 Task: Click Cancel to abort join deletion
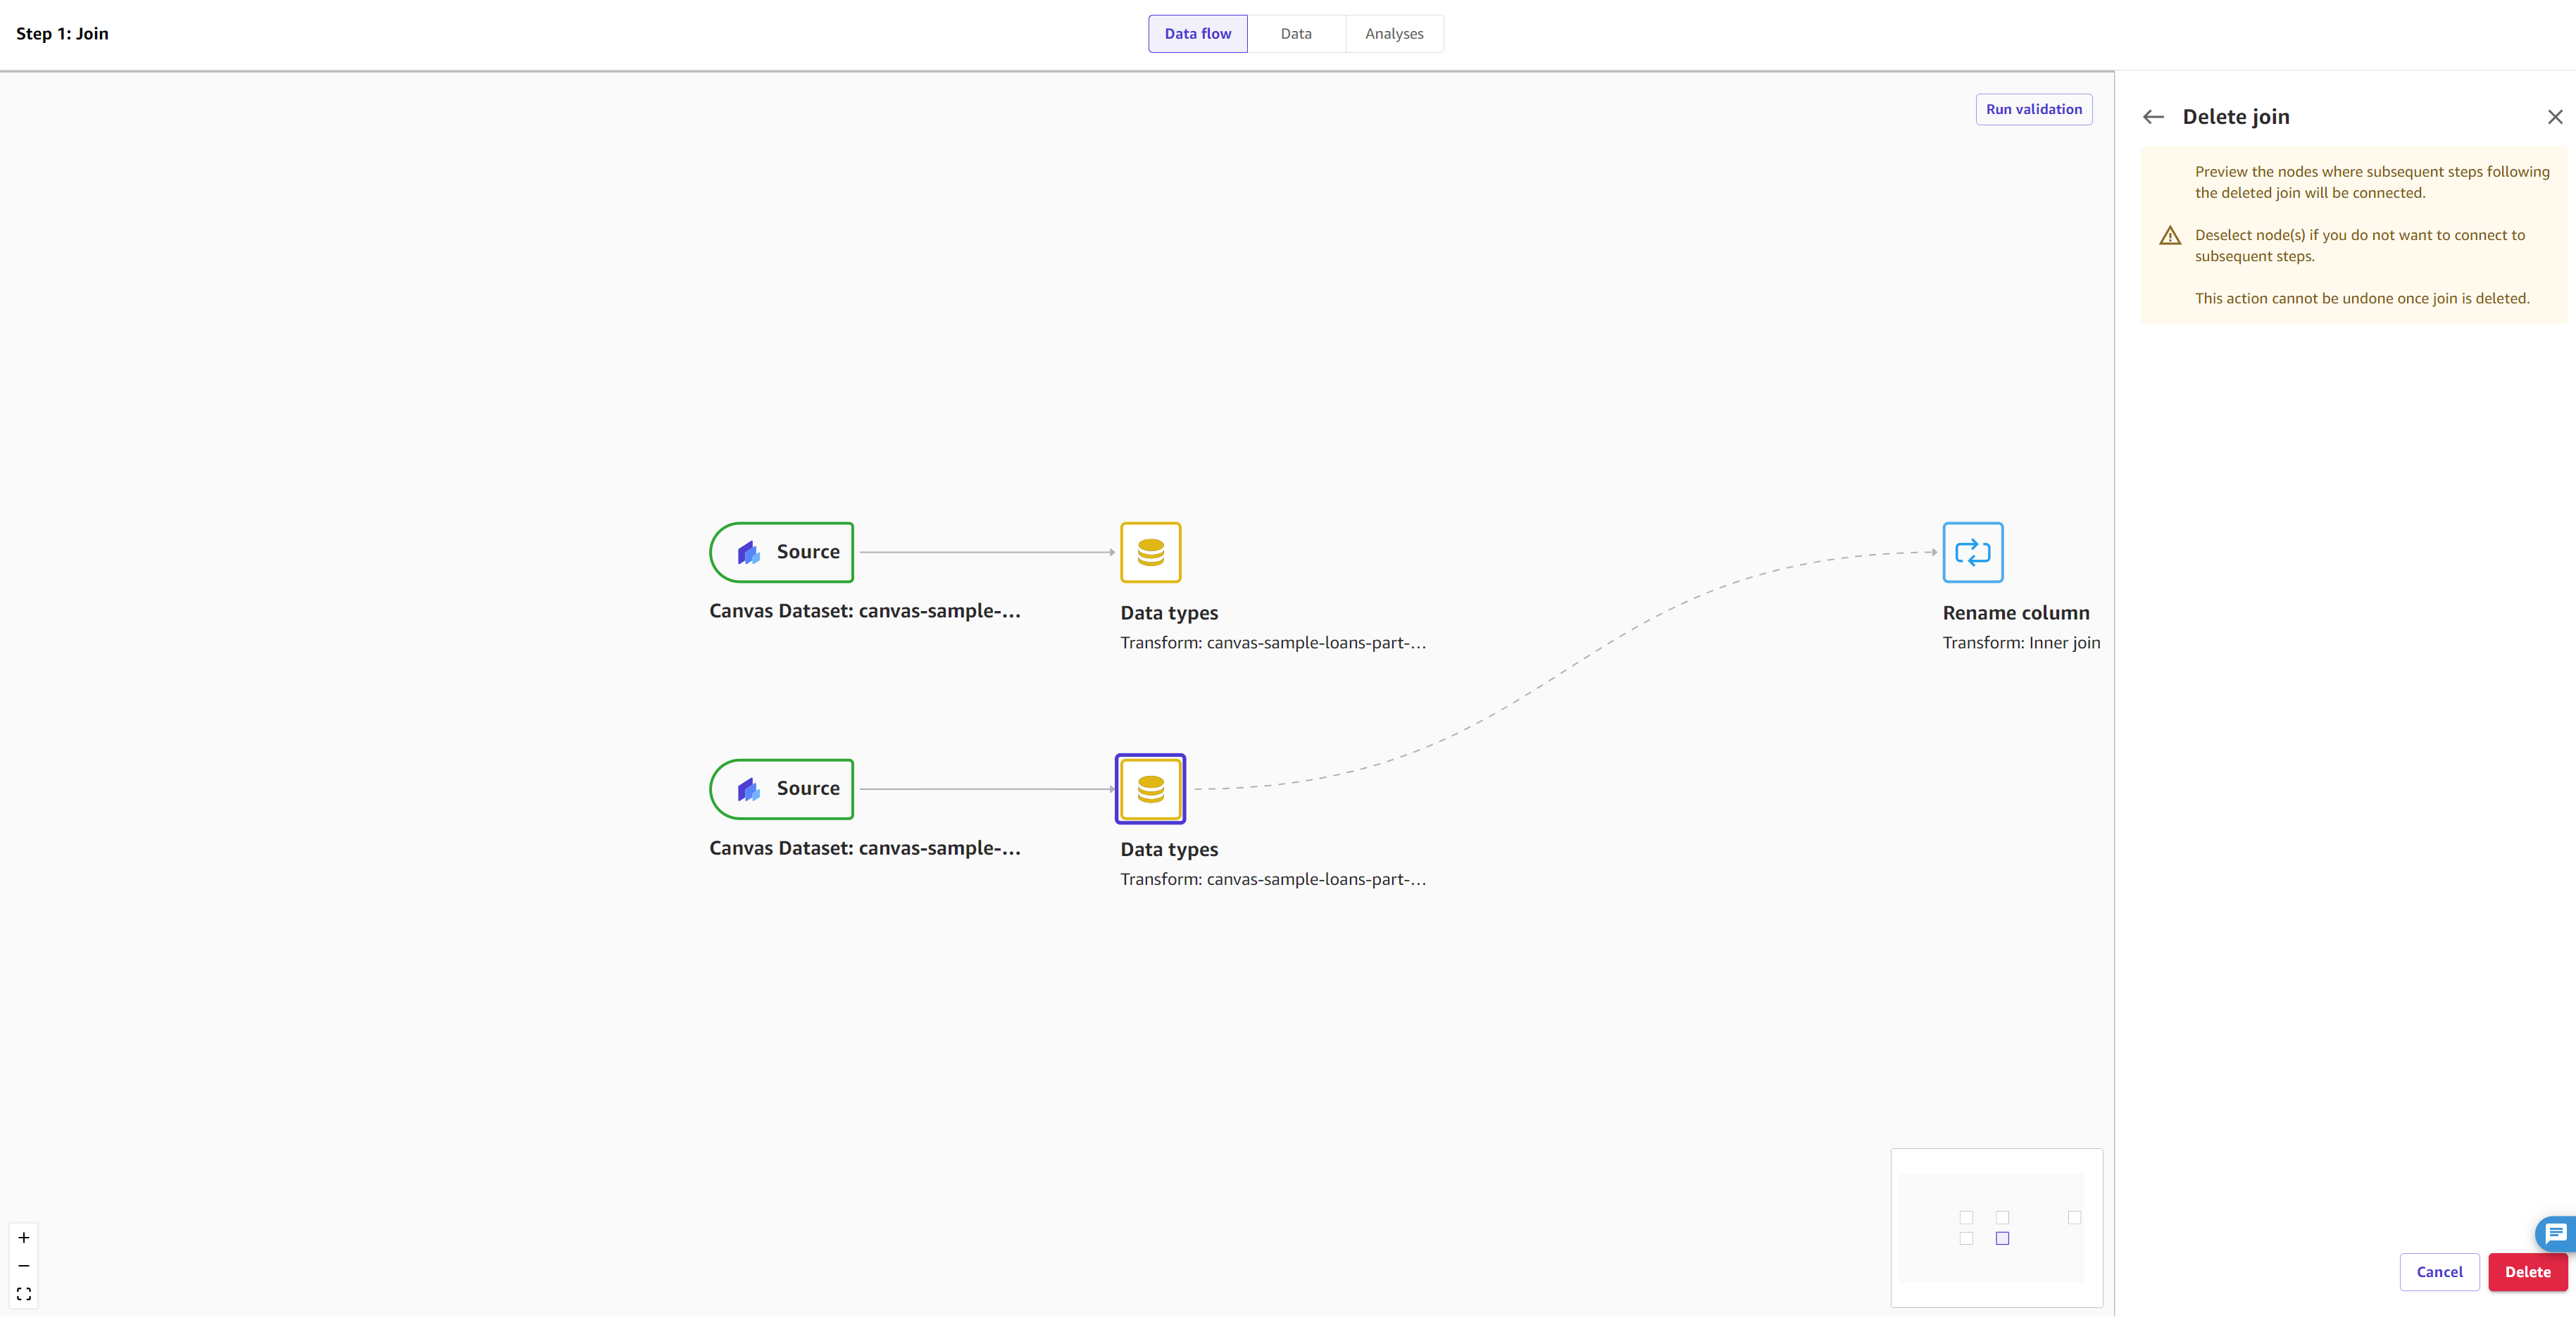tap(2439, 1273)
